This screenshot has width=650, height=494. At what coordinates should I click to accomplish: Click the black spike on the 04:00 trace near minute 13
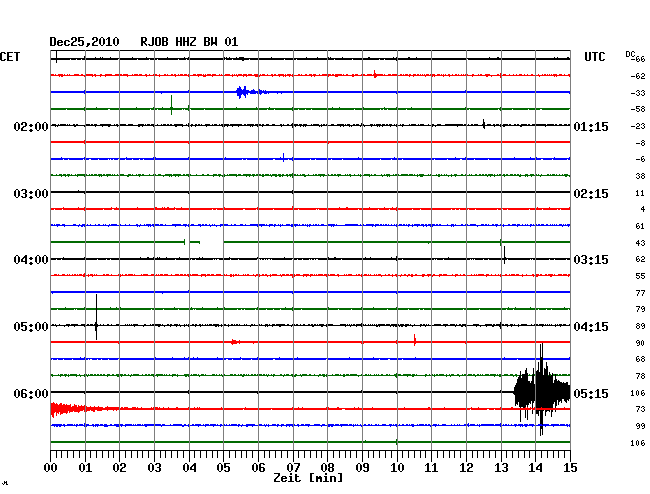504,255
